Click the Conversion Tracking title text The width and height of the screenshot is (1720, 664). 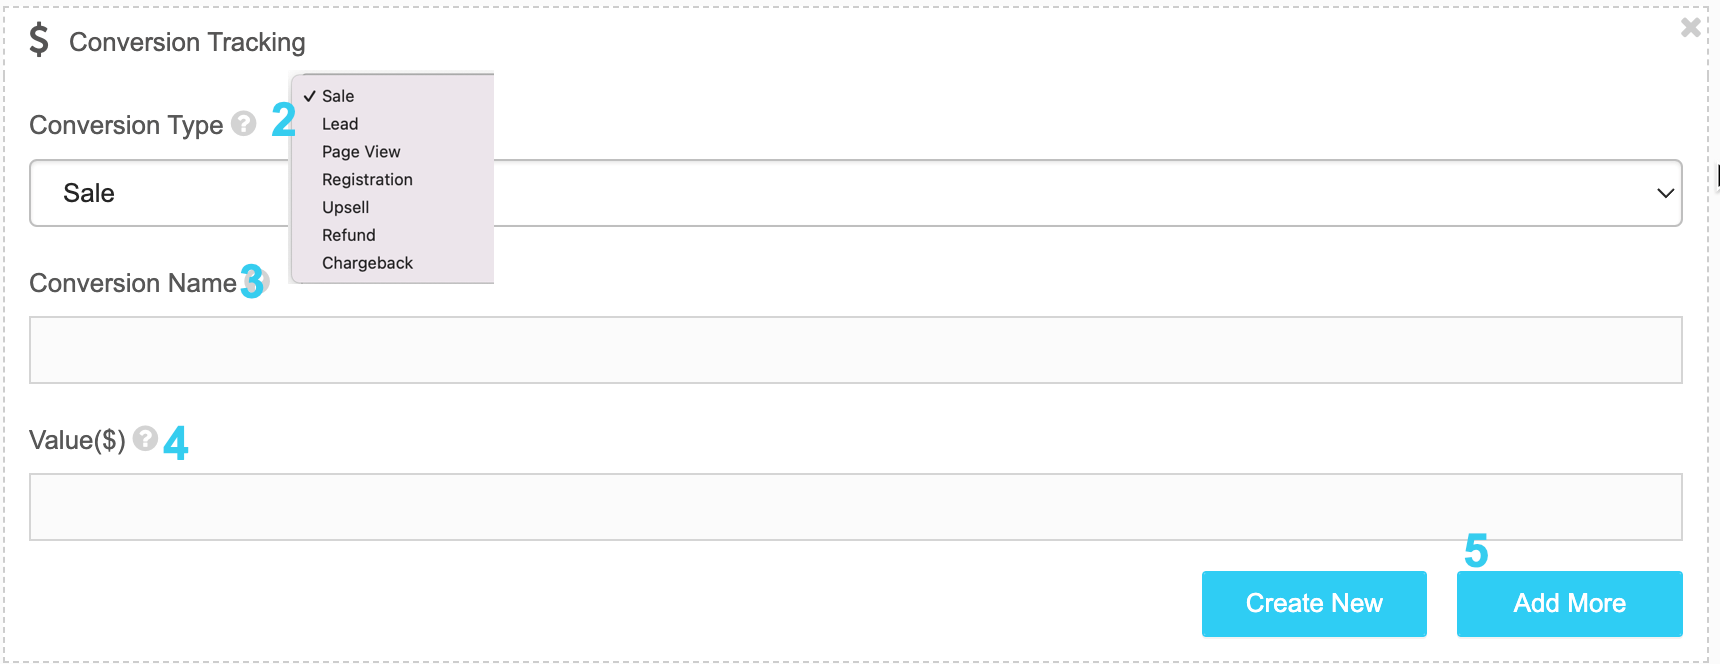point(187,42)
